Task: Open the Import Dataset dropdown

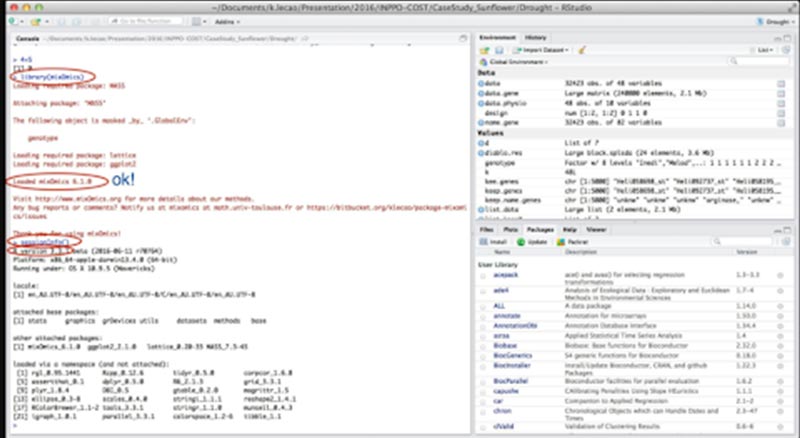Action: coord(541,50)
